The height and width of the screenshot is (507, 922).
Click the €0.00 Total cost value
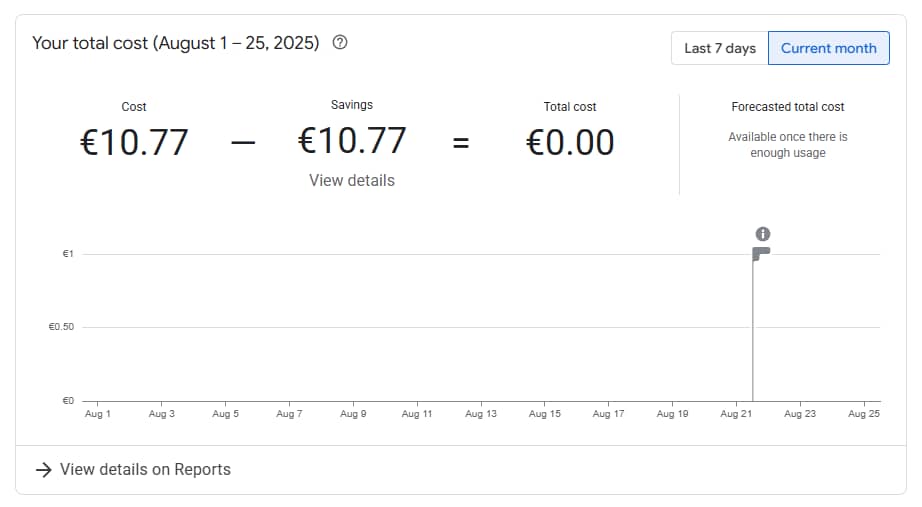coord(570,142)
